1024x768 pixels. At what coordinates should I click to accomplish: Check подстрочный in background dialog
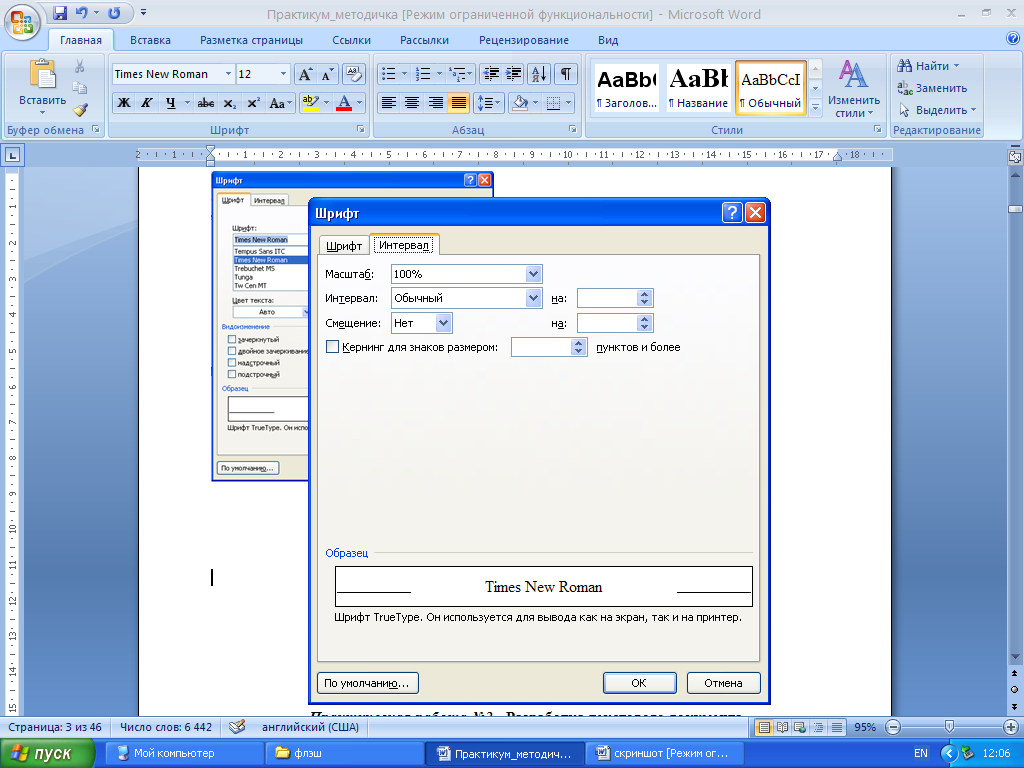point(231,374)
